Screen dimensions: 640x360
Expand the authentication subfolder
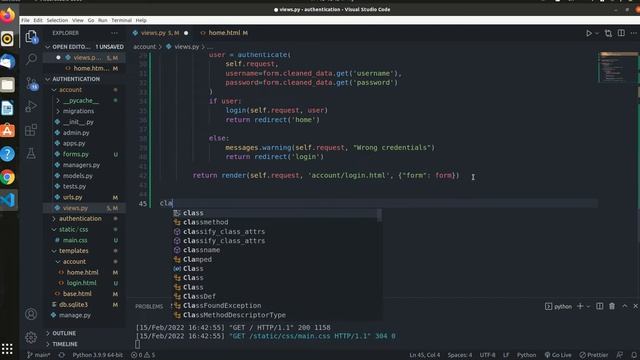pos(54,219)
